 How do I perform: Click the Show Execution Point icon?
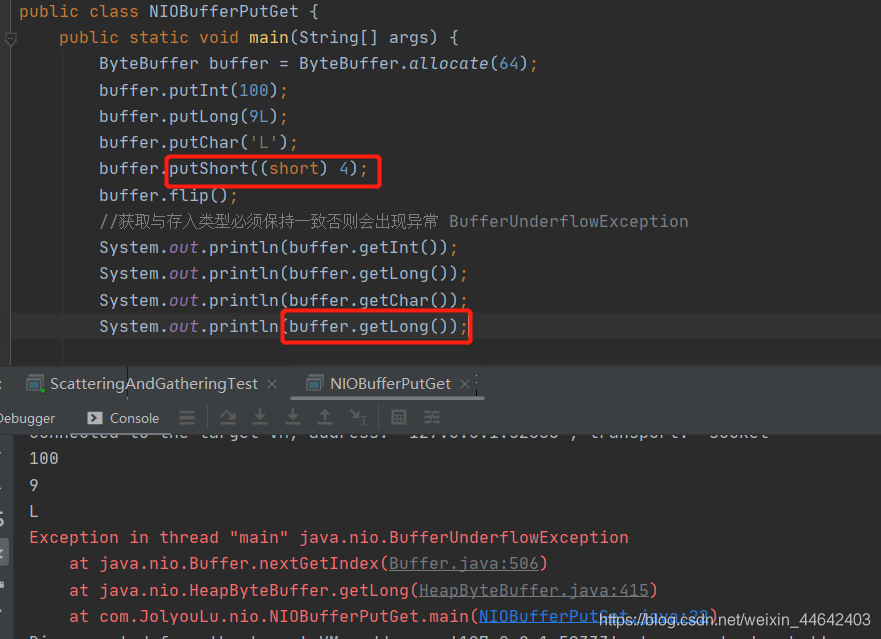(x=187, y=417)
